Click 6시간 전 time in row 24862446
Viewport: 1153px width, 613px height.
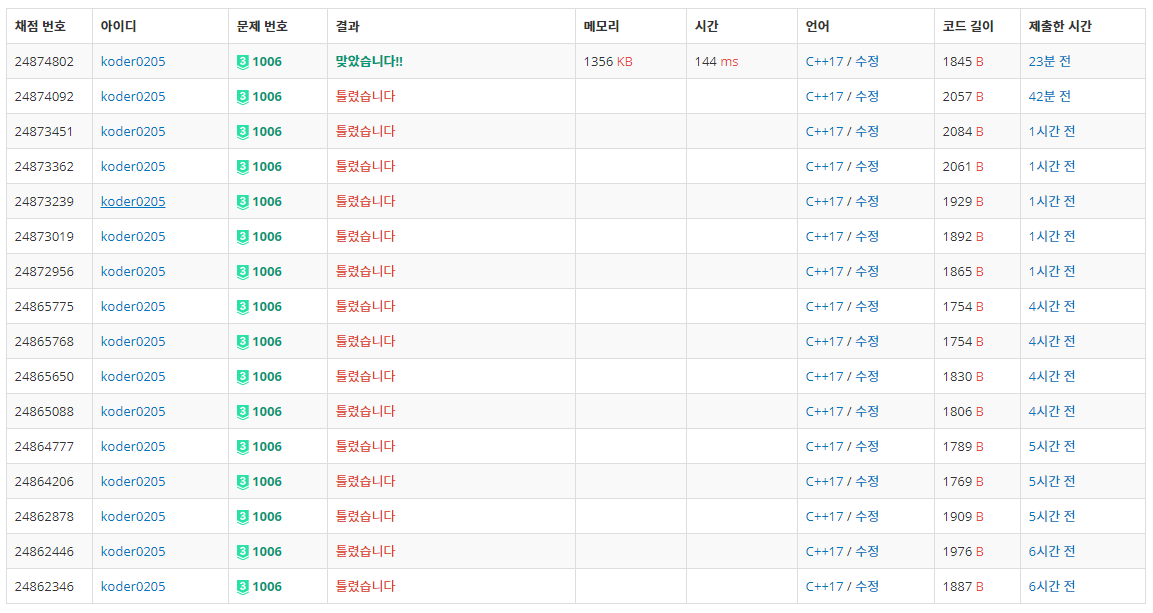[x=1052, y=551]
